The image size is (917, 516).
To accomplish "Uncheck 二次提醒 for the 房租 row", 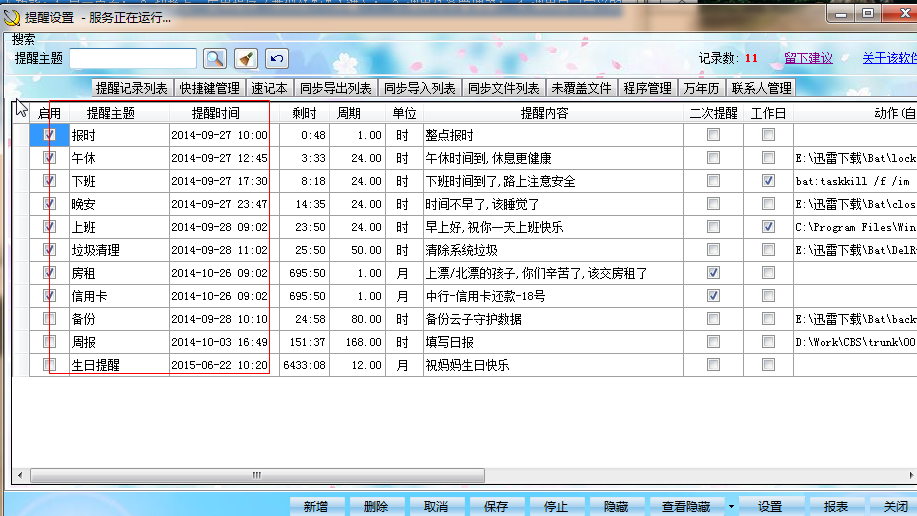I will [713, 273].
